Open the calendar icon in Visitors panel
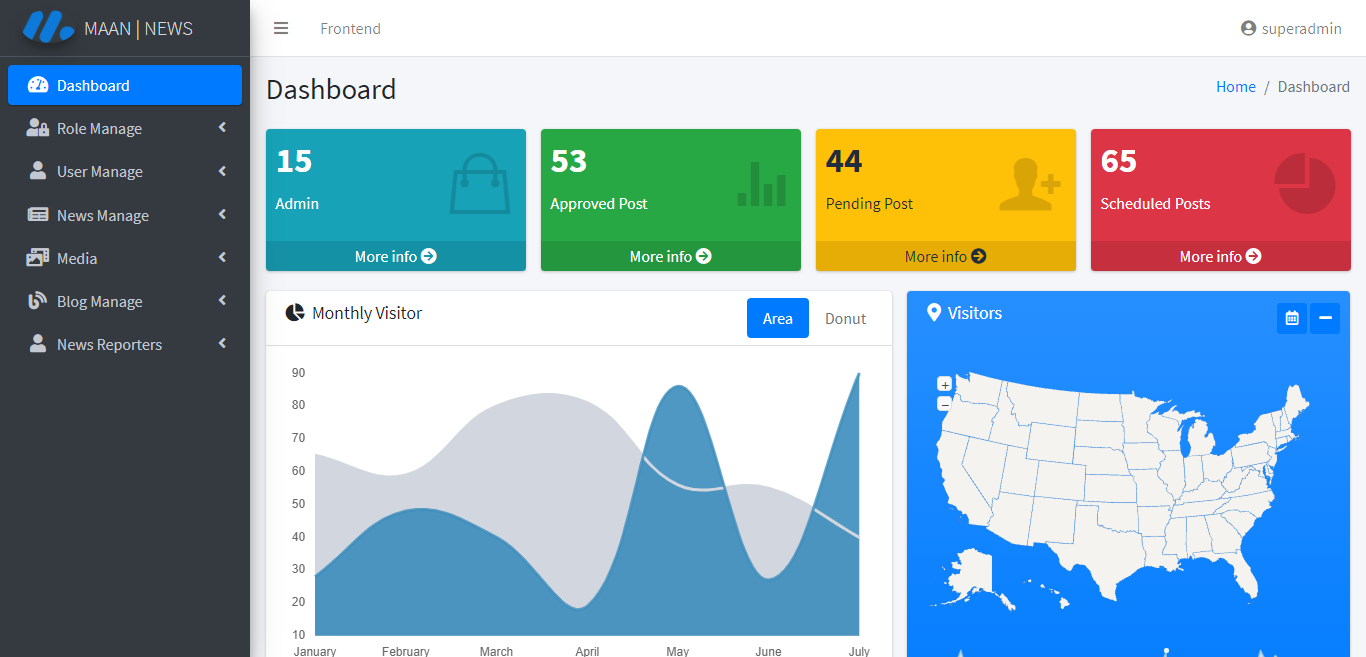Screen dimensions: 1366x657 coord(1292,318)
